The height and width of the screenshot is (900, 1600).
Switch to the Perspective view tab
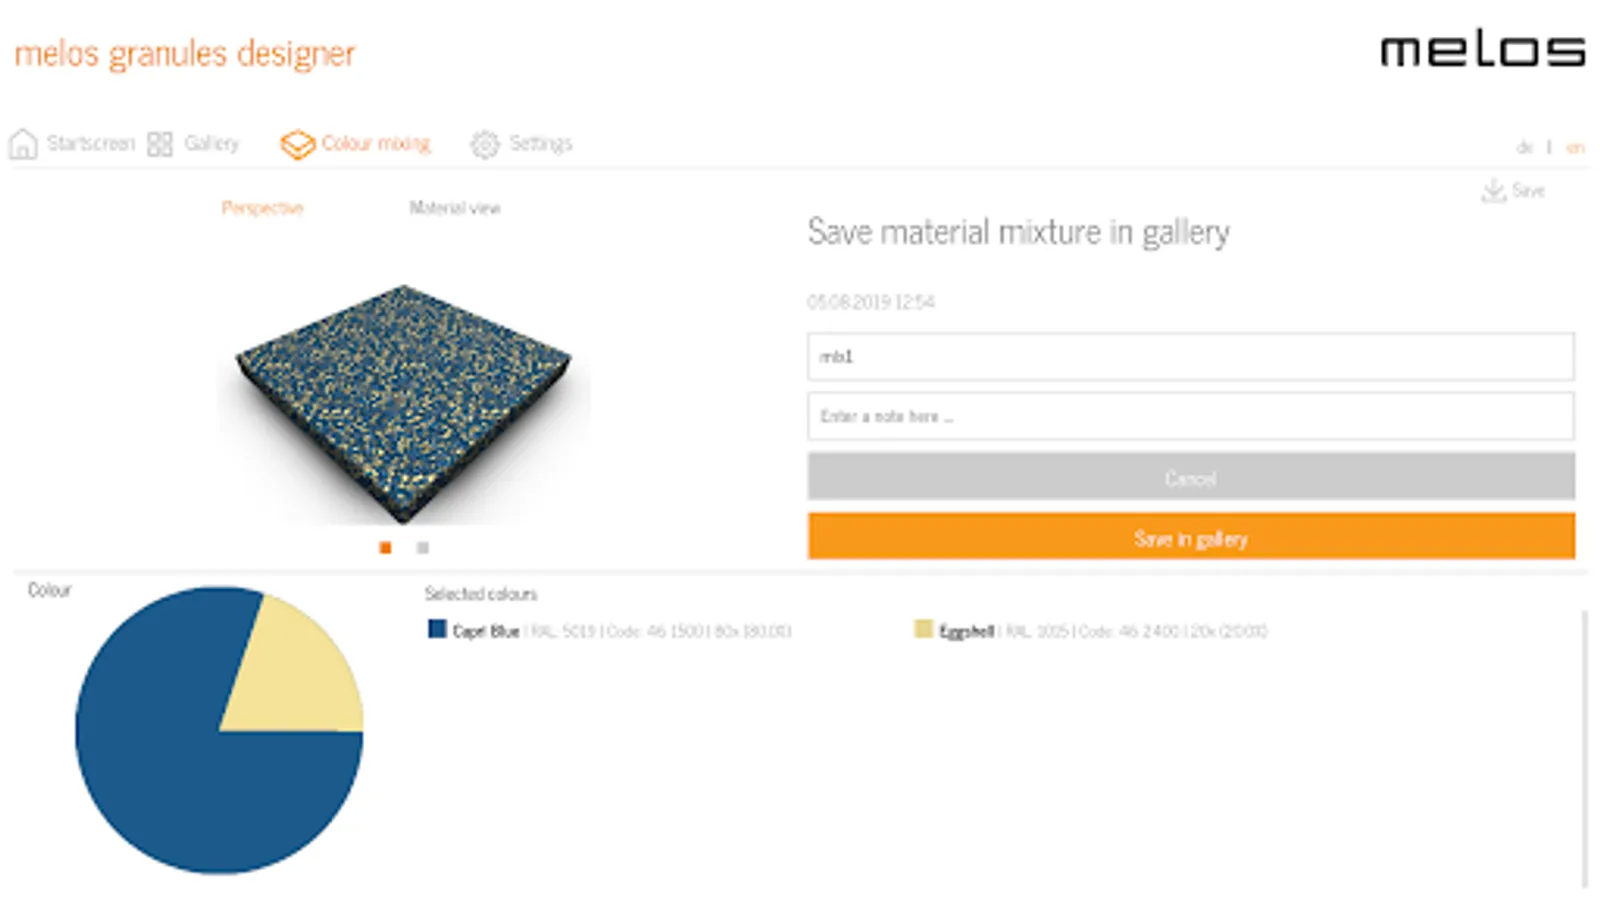262,208
